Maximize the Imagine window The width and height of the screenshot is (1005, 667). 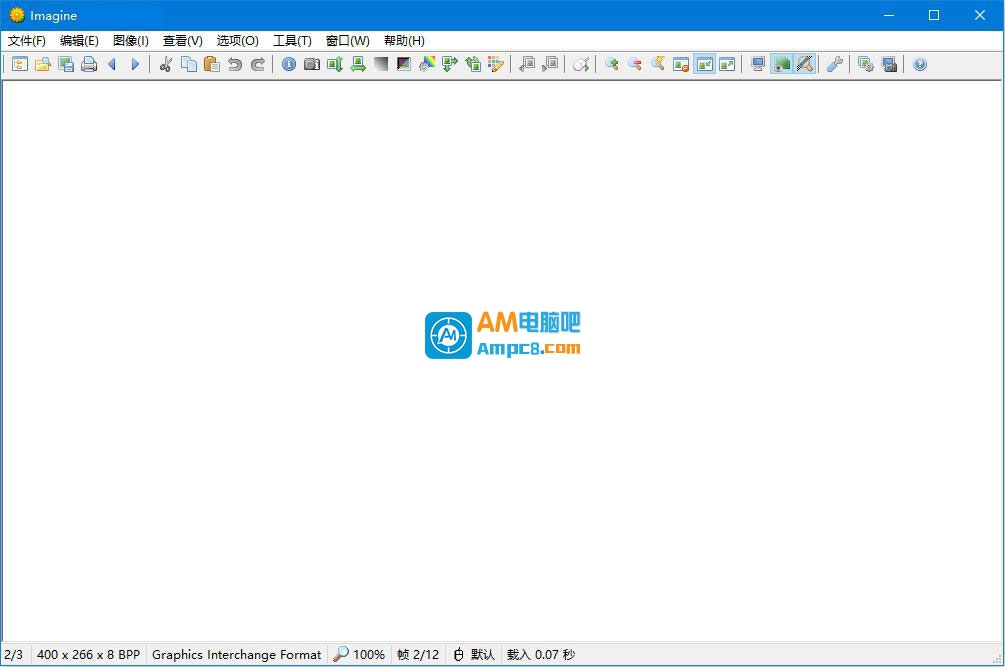click(934, 15)
